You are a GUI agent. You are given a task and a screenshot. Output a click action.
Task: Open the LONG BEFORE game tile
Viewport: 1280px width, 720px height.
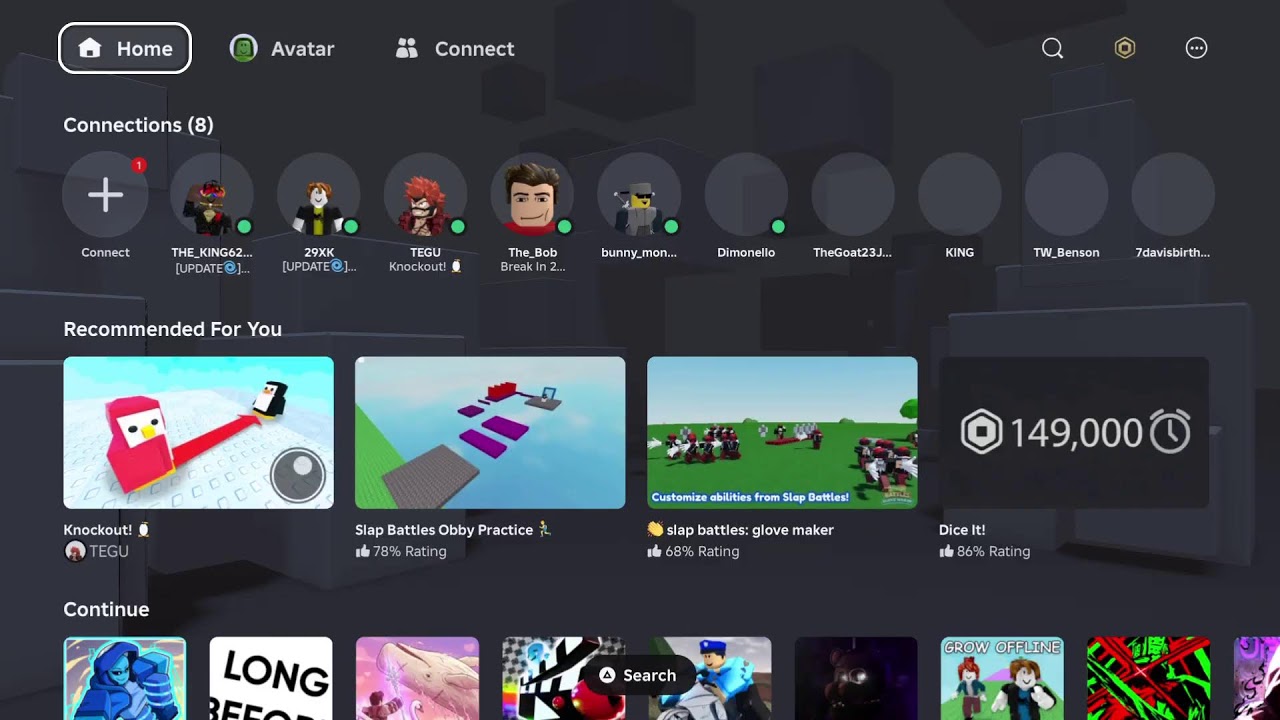[x=271, y=678]
